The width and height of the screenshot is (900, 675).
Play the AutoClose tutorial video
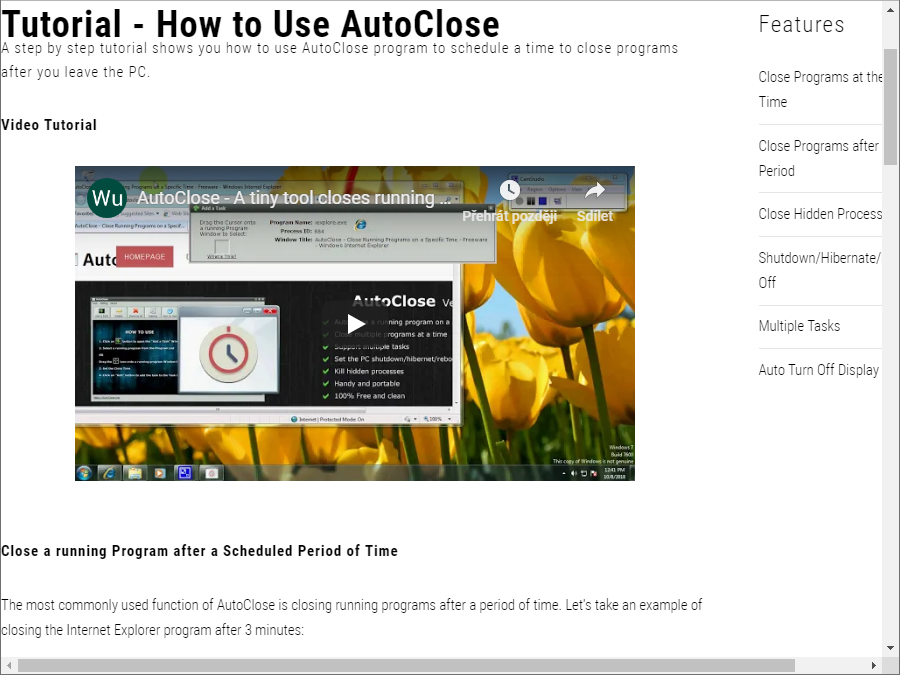click(x=355, y=323)
